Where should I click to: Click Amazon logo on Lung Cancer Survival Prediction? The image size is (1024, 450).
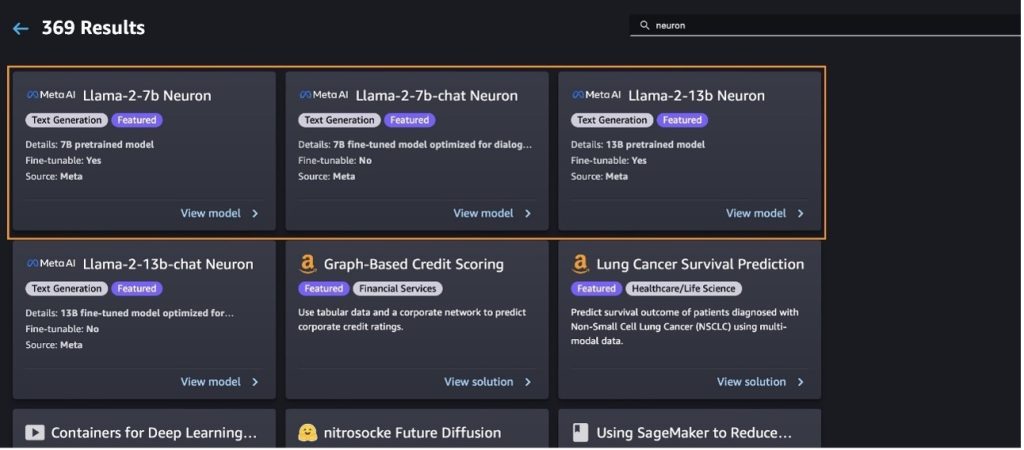[580, 264]
